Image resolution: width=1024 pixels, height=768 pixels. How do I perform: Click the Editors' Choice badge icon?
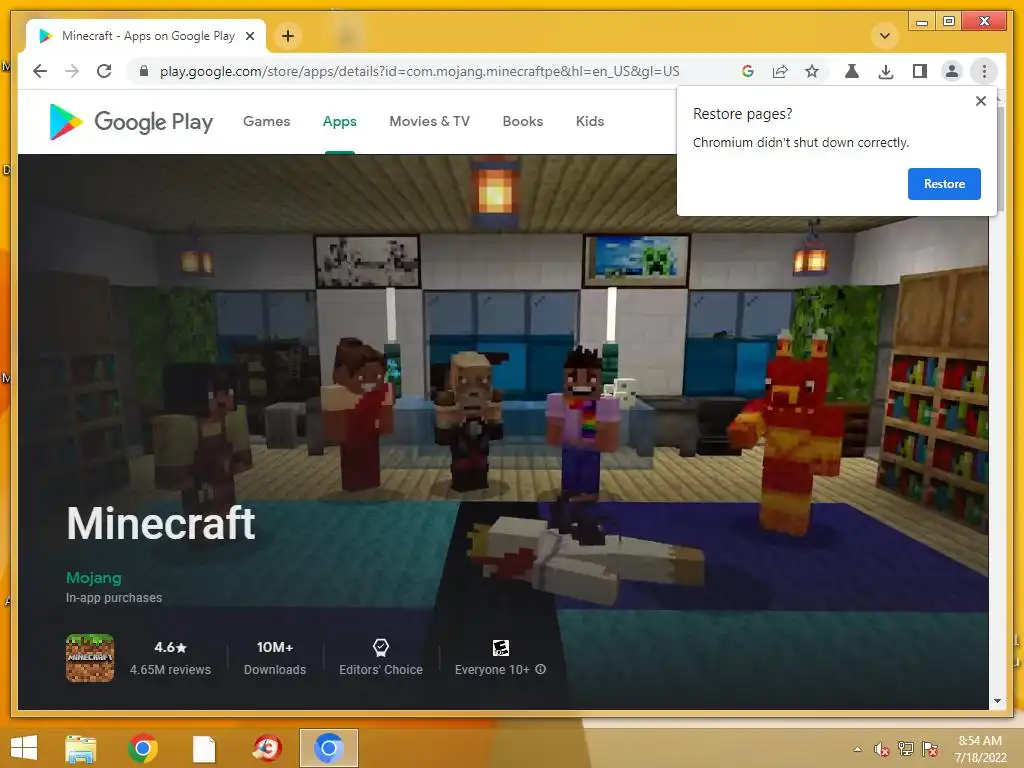[x=381, y=647]
